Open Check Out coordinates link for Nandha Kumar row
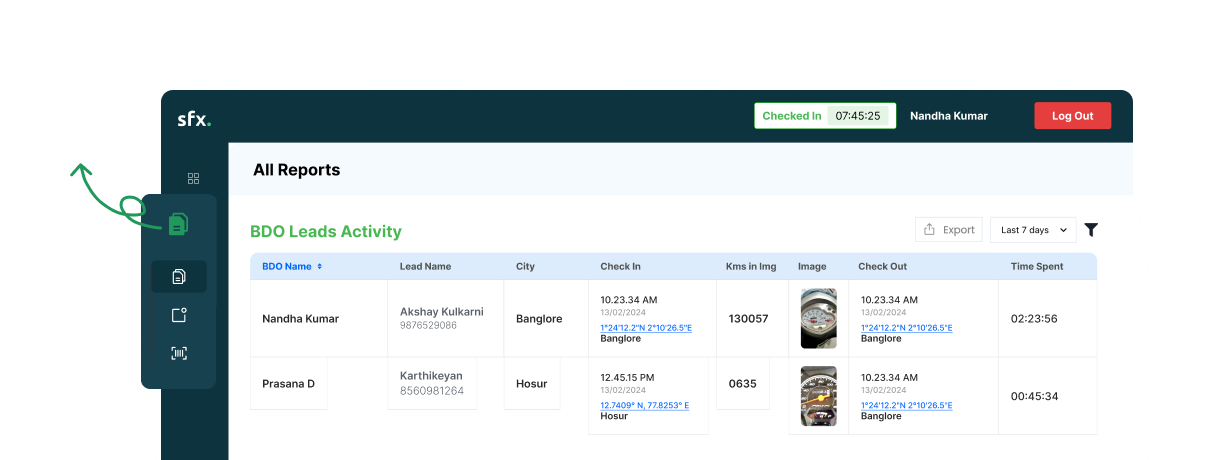This screenshot has height=460, width=1227. [x=906, y=328]
